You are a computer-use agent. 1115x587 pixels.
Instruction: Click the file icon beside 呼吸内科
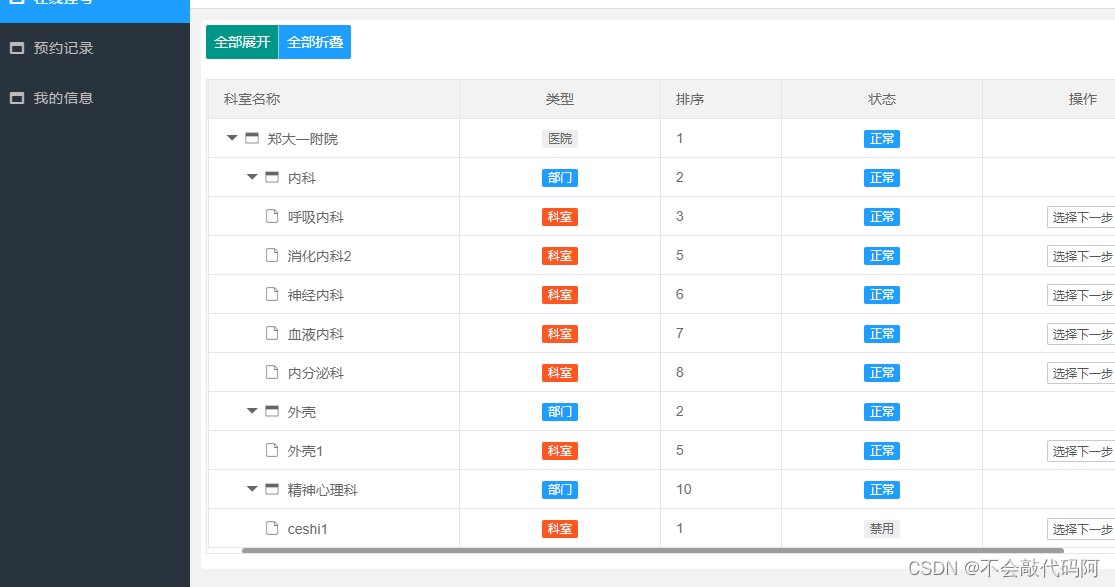point(272,216)
